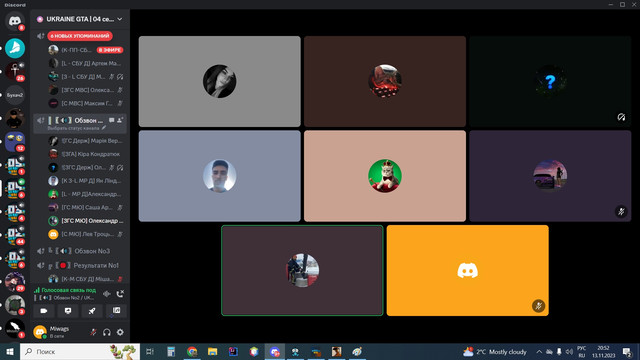Select user [L - СБУ Д] Артем in list

[x=85, y=63]
